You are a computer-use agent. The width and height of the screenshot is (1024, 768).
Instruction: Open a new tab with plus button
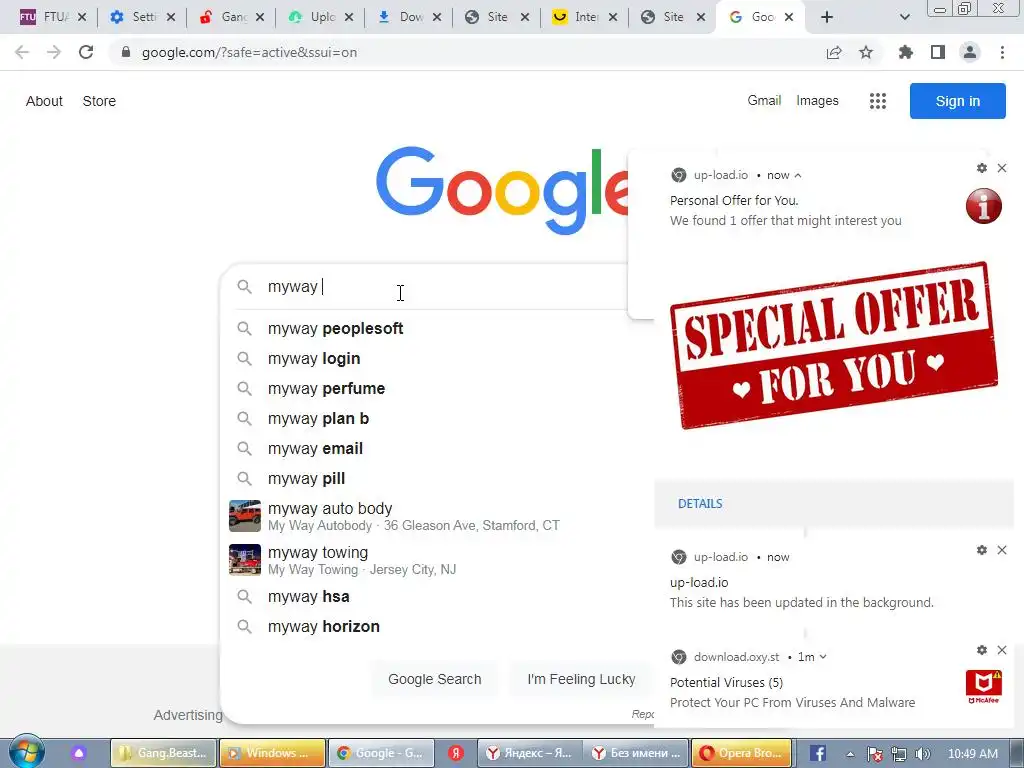(827, 17)
